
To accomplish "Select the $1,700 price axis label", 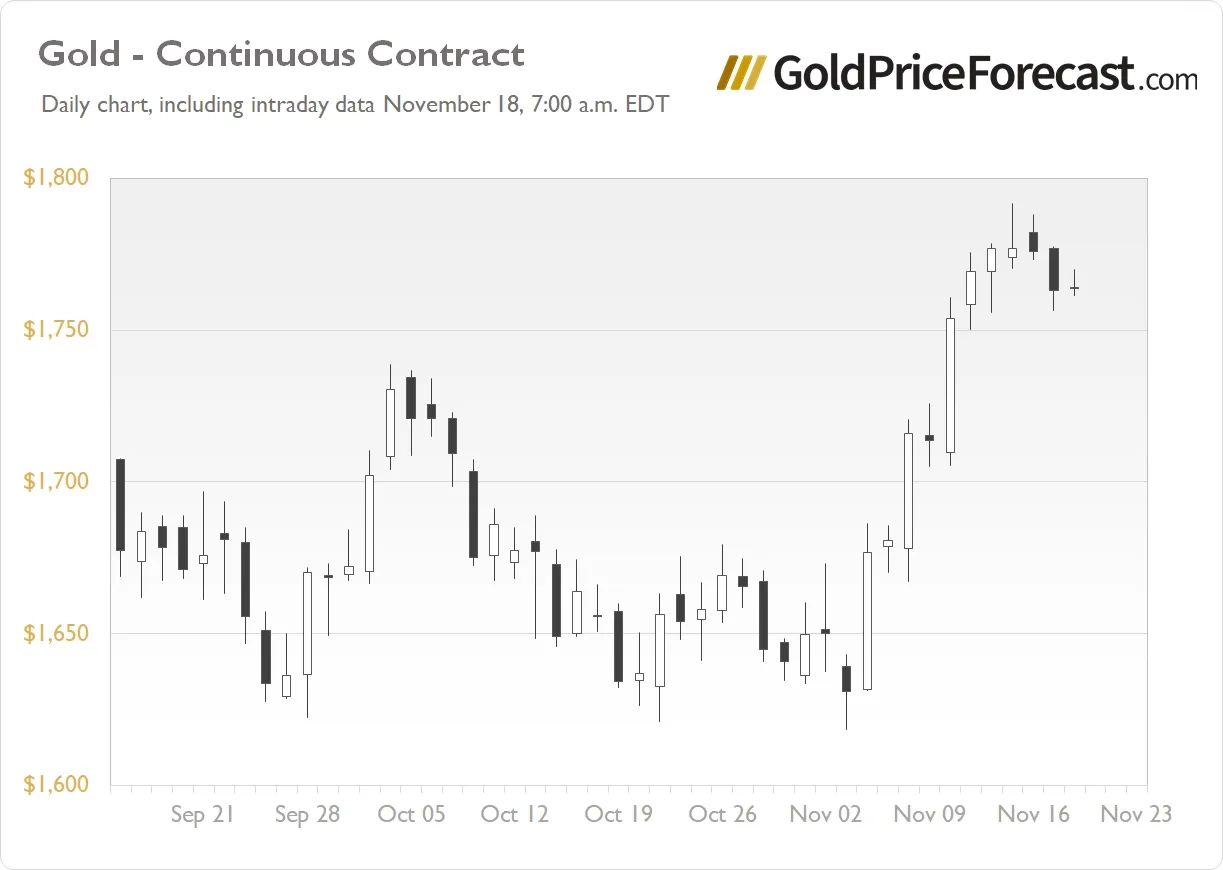I will coord(56,482).
